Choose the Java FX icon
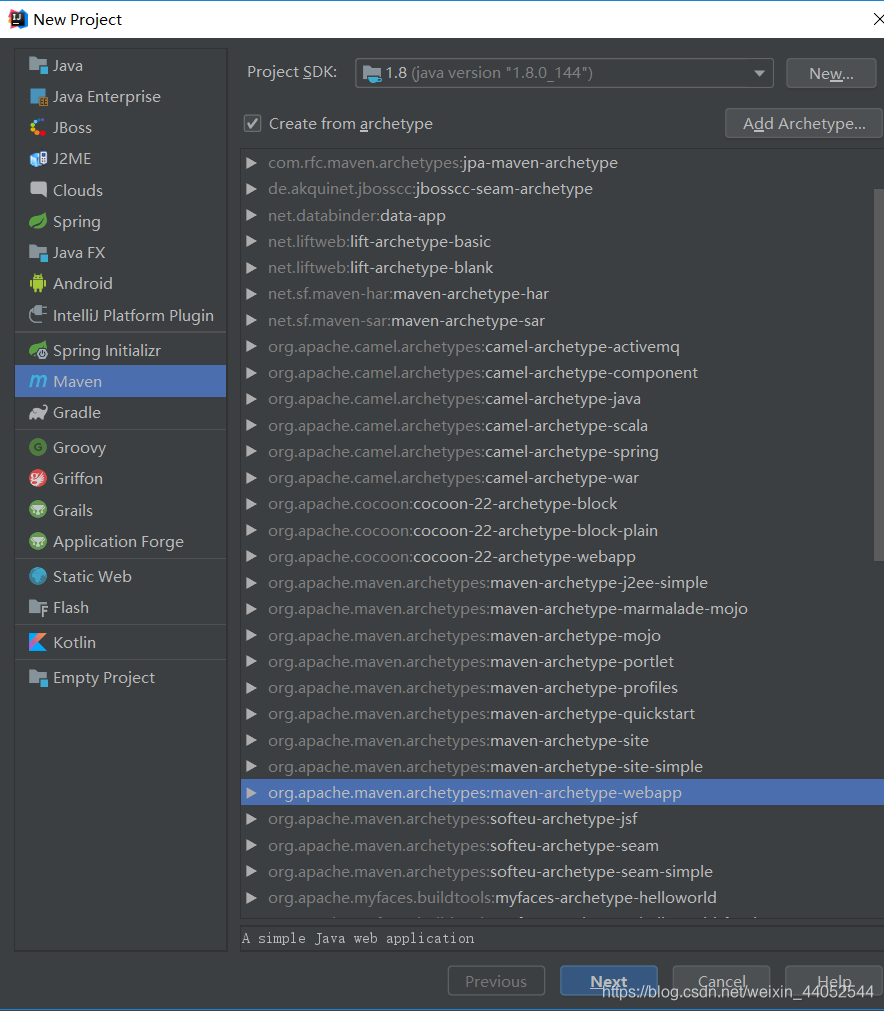Image resolution: width=884 pixels, height=1011 pixels. click(38, 253)
